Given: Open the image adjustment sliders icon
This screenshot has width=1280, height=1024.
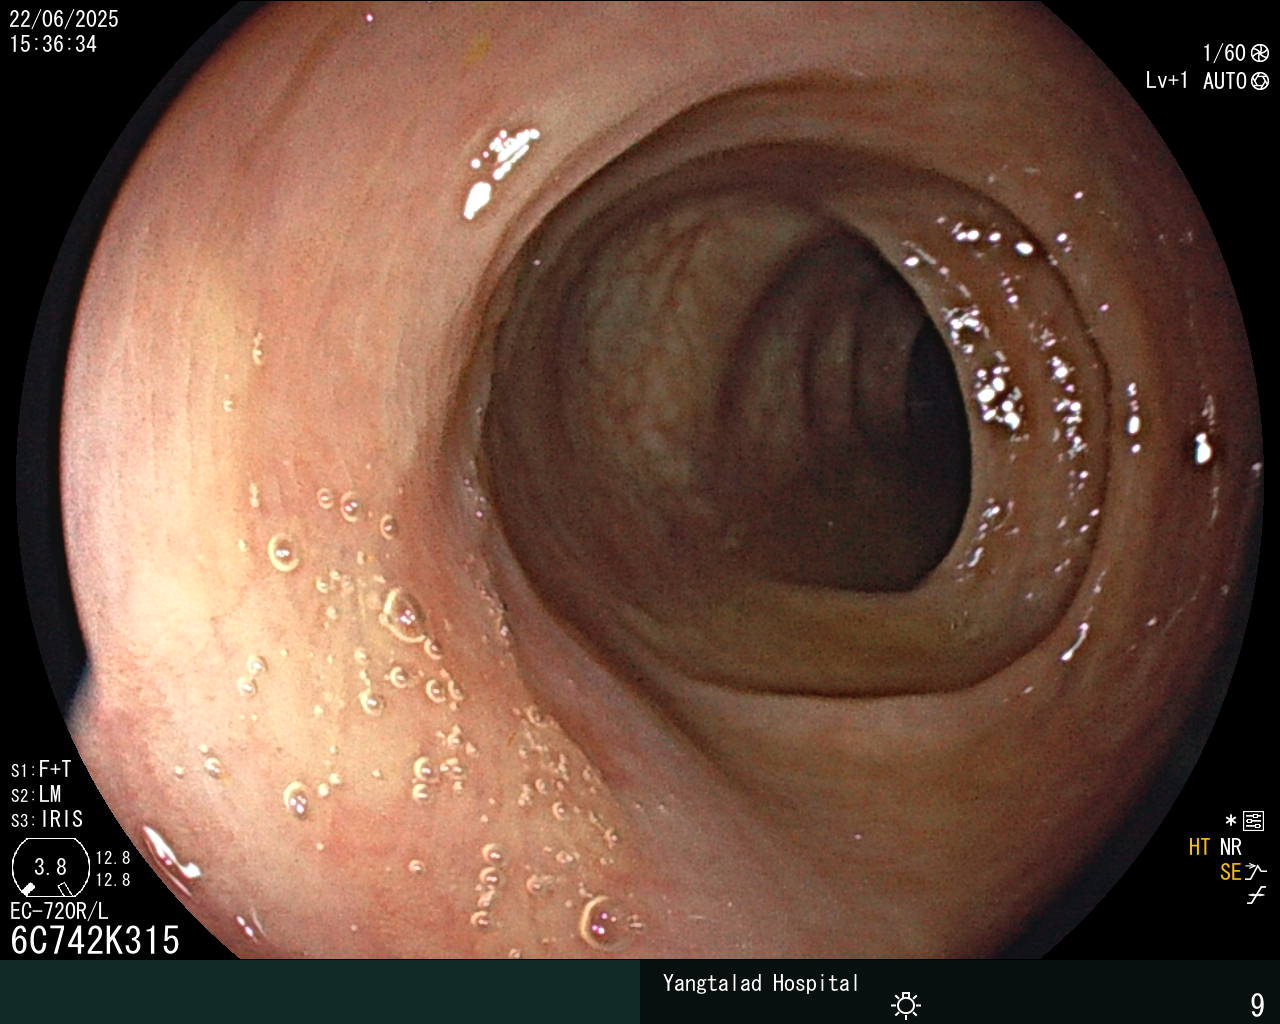Looking at the screenshot, I should (1254, 822).
